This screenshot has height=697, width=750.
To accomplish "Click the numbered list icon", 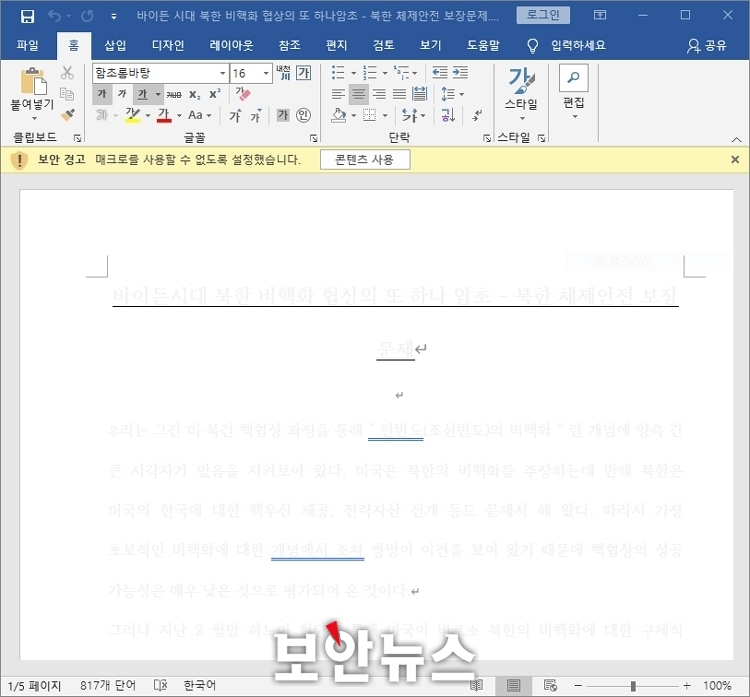I will point(370,73).
